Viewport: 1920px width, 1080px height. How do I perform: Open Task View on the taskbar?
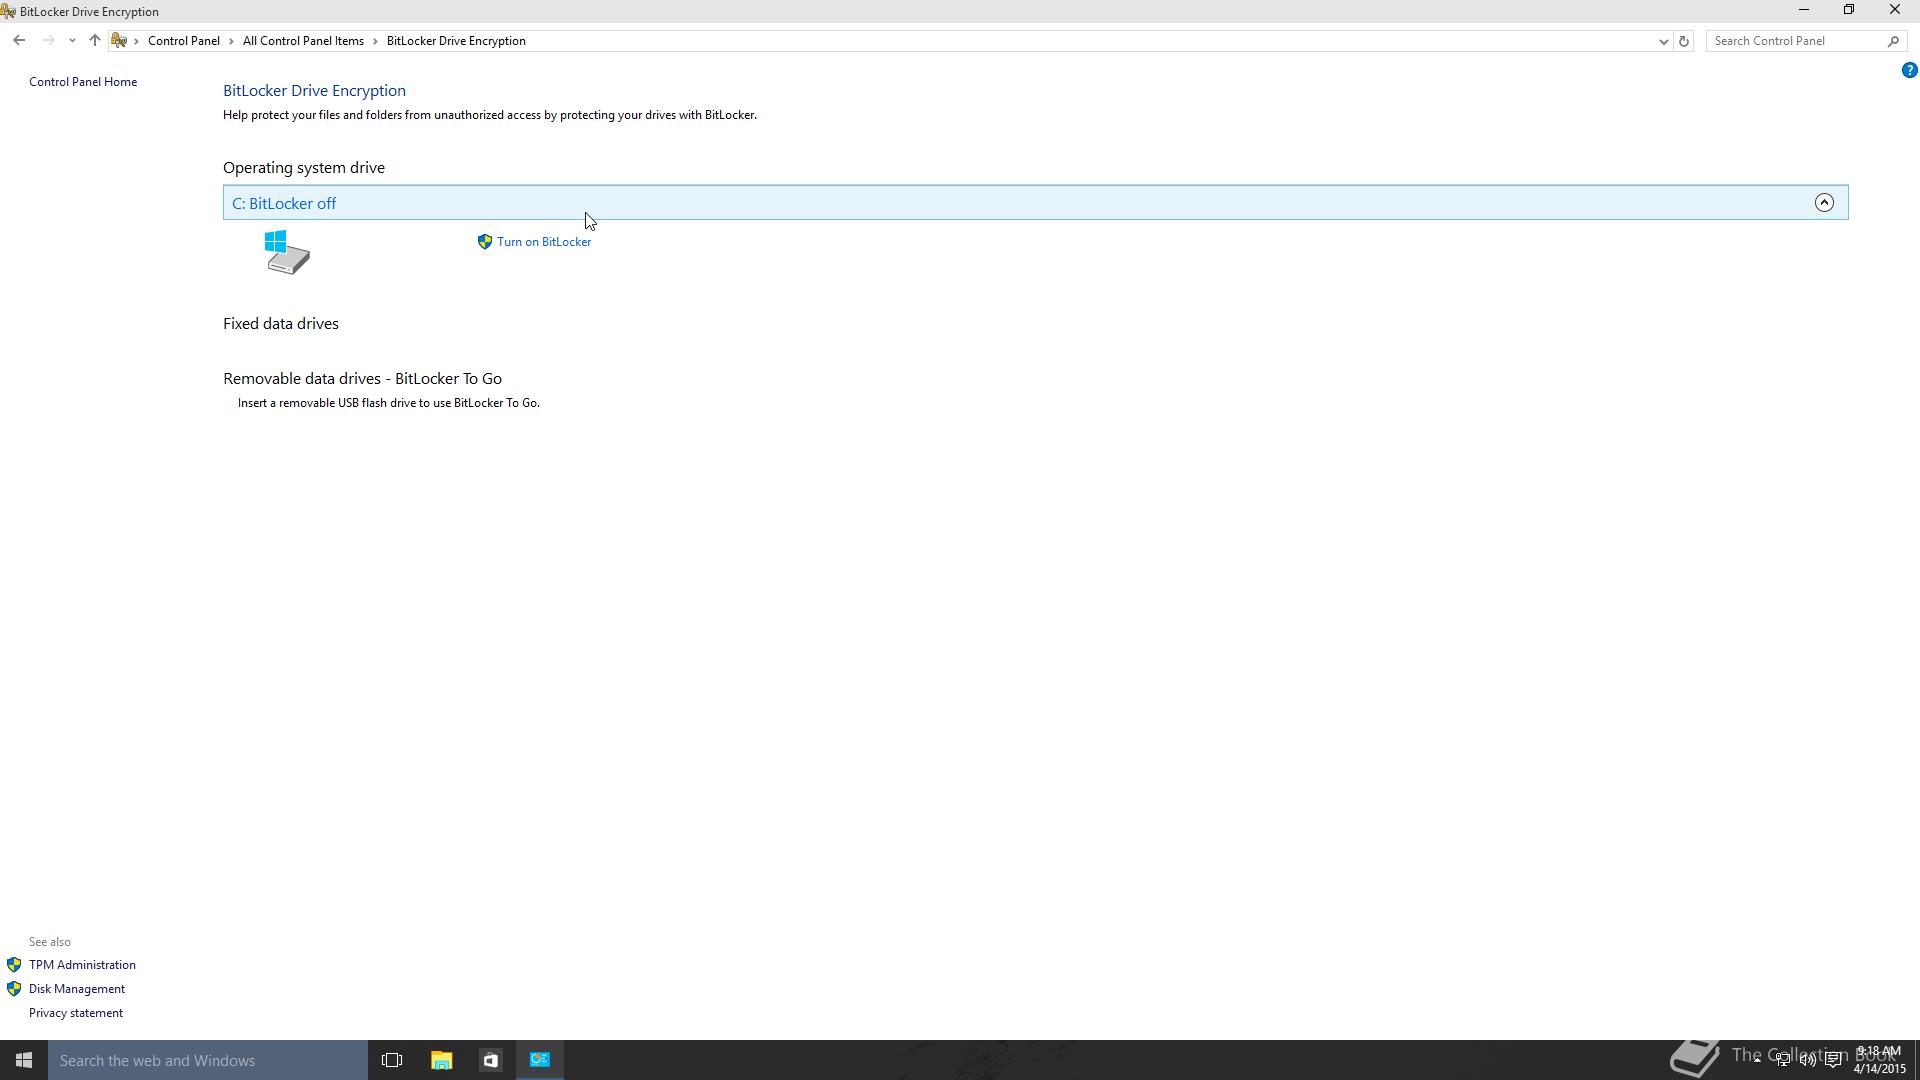pyautogui.click(x=392, y=1060)
